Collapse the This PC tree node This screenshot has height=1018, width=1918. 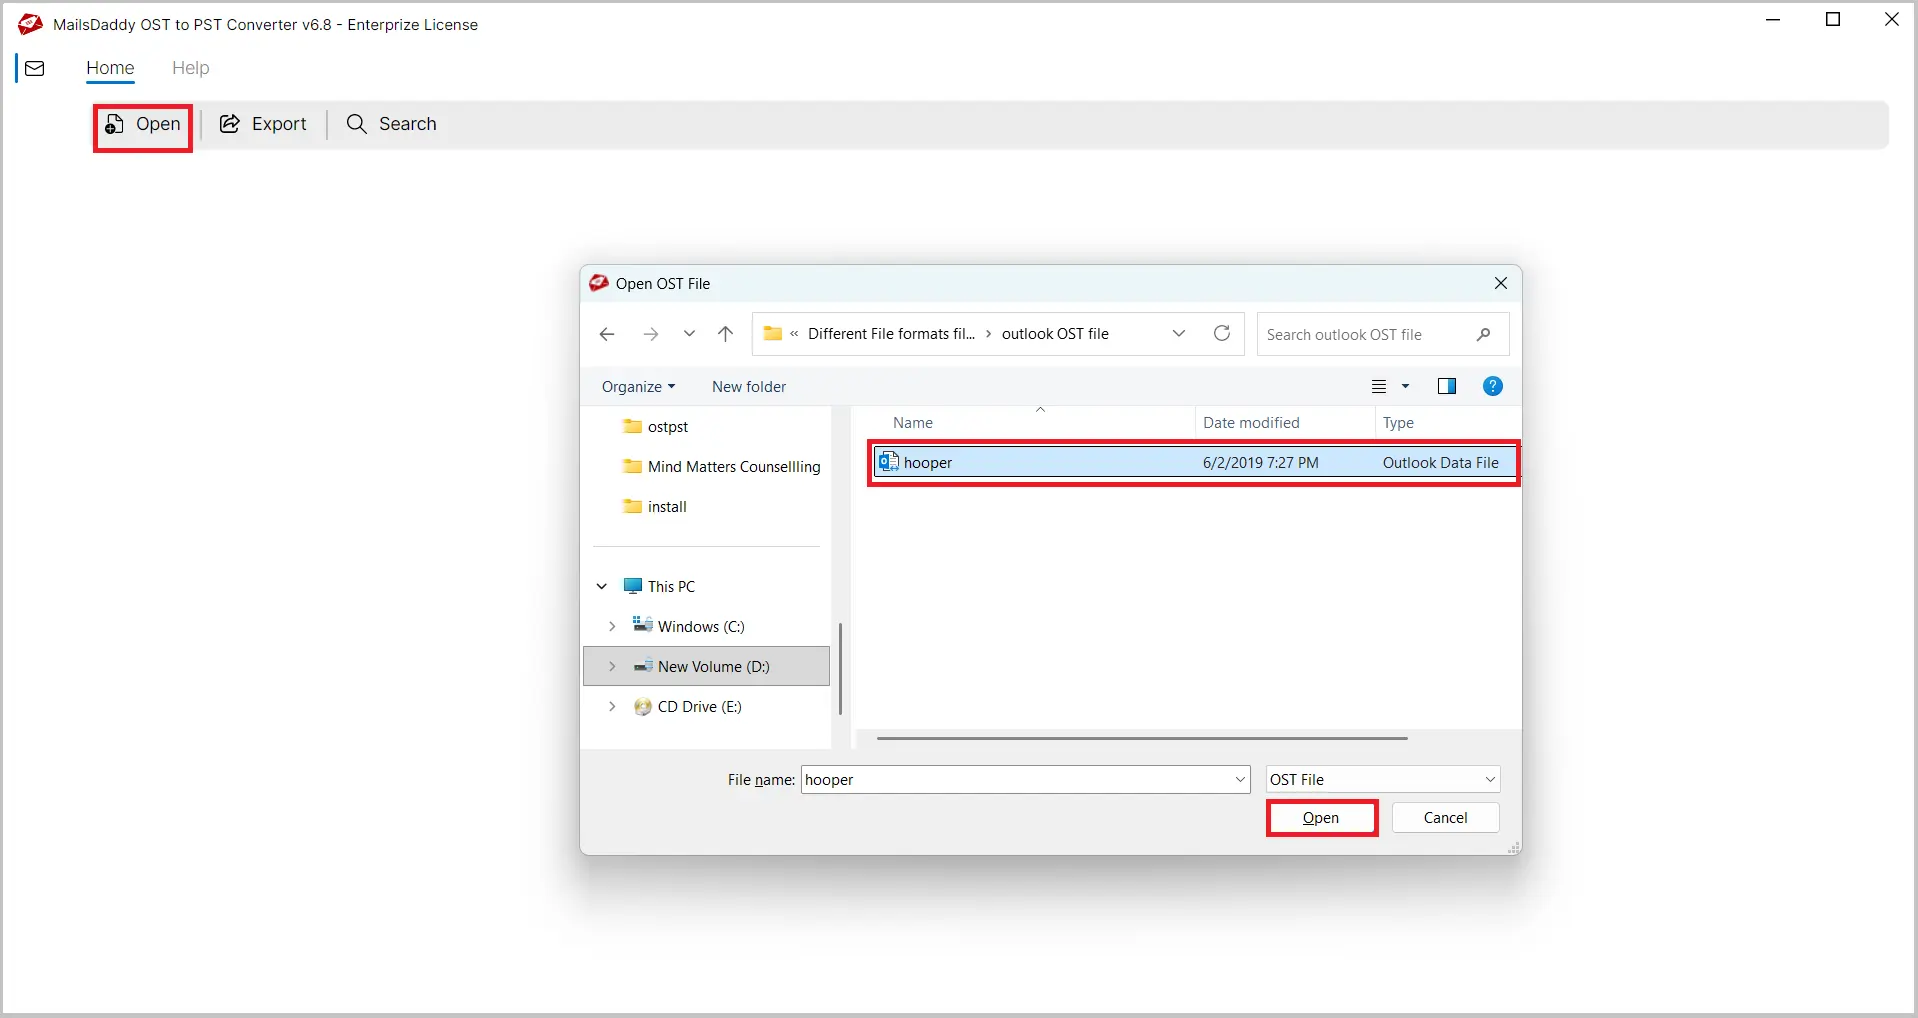602,587
